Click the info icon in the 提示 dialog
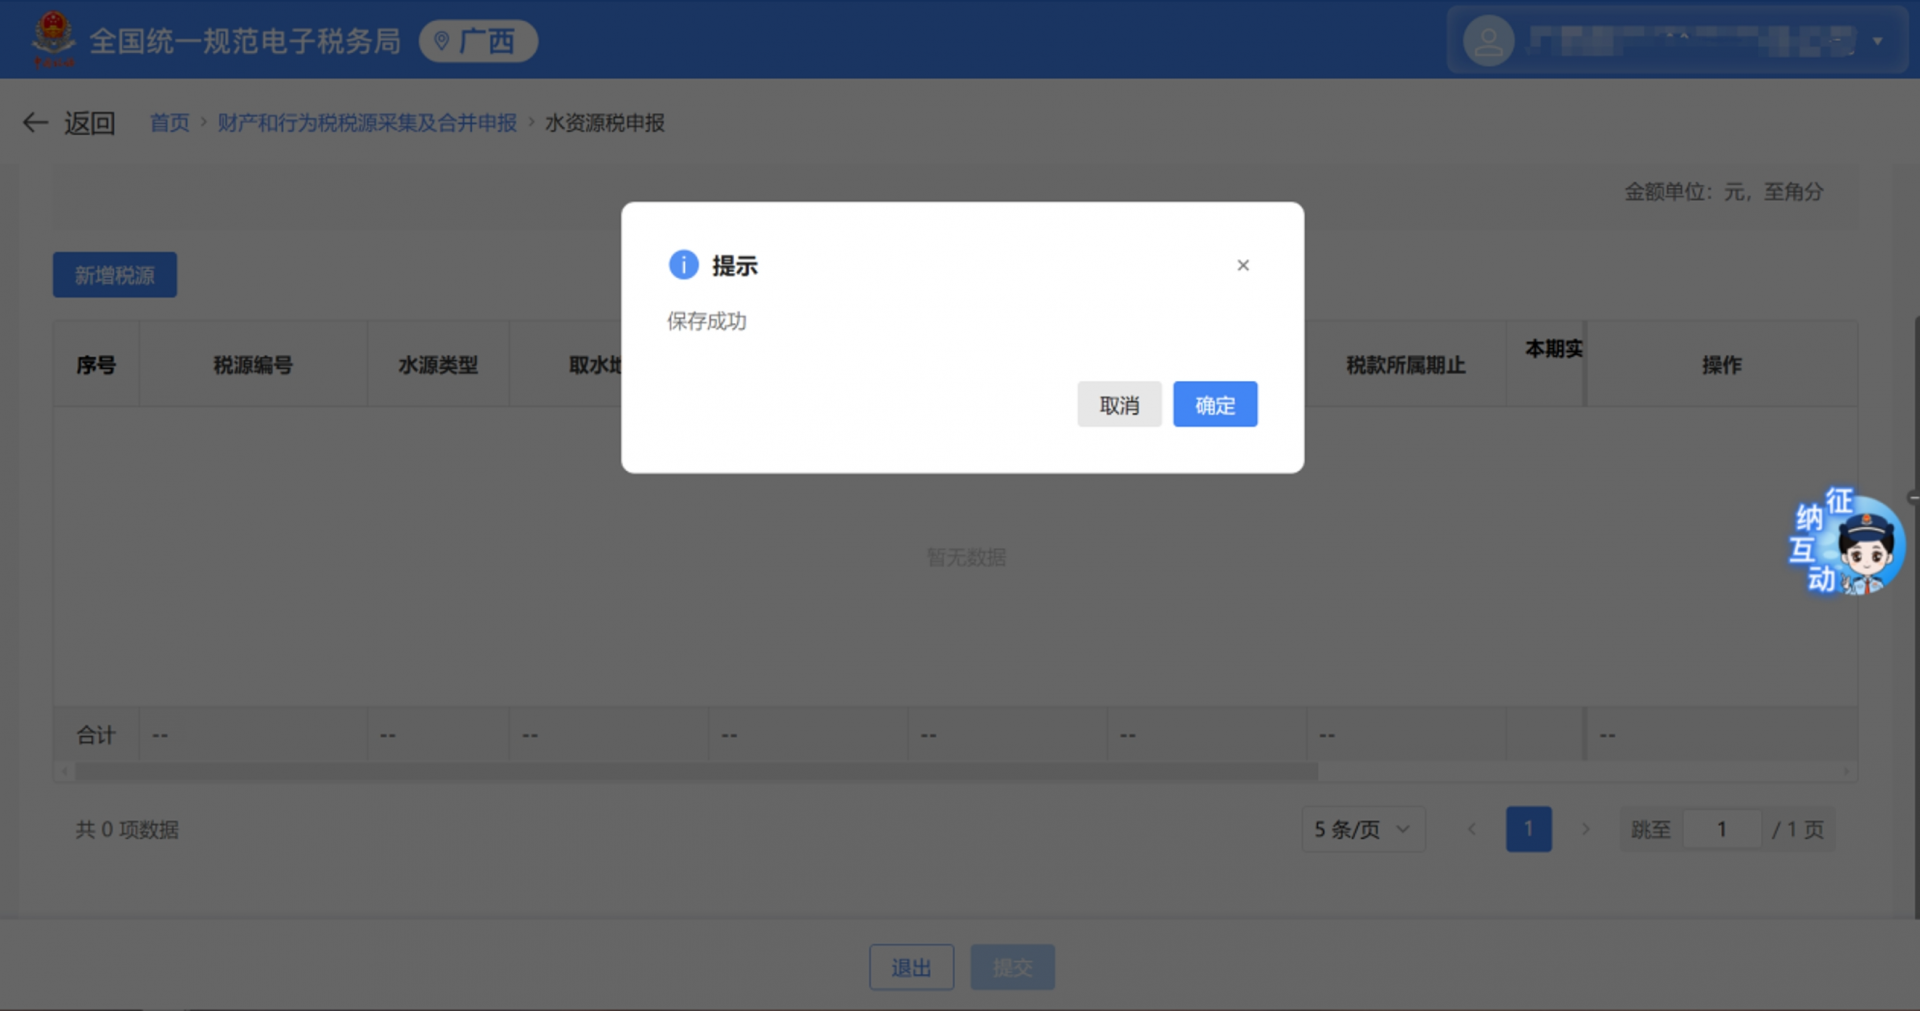The image size is (1920, 1011). [x=683, y=265]
